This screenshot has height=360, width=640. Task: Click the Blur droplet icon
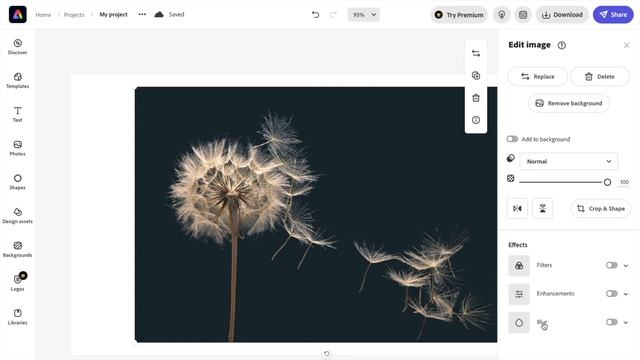pos(519,322)
